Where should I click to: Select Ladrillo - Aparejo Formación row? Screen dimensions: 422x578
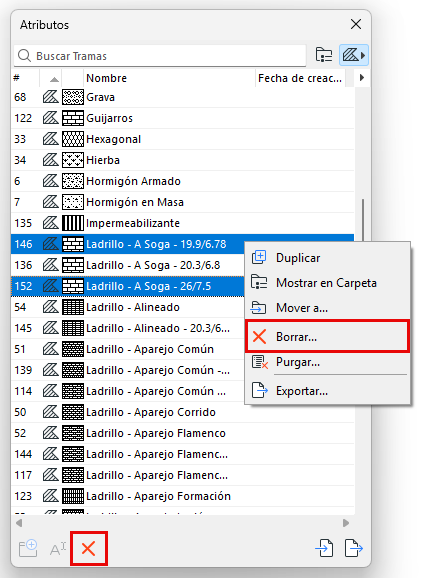point(183,497)
